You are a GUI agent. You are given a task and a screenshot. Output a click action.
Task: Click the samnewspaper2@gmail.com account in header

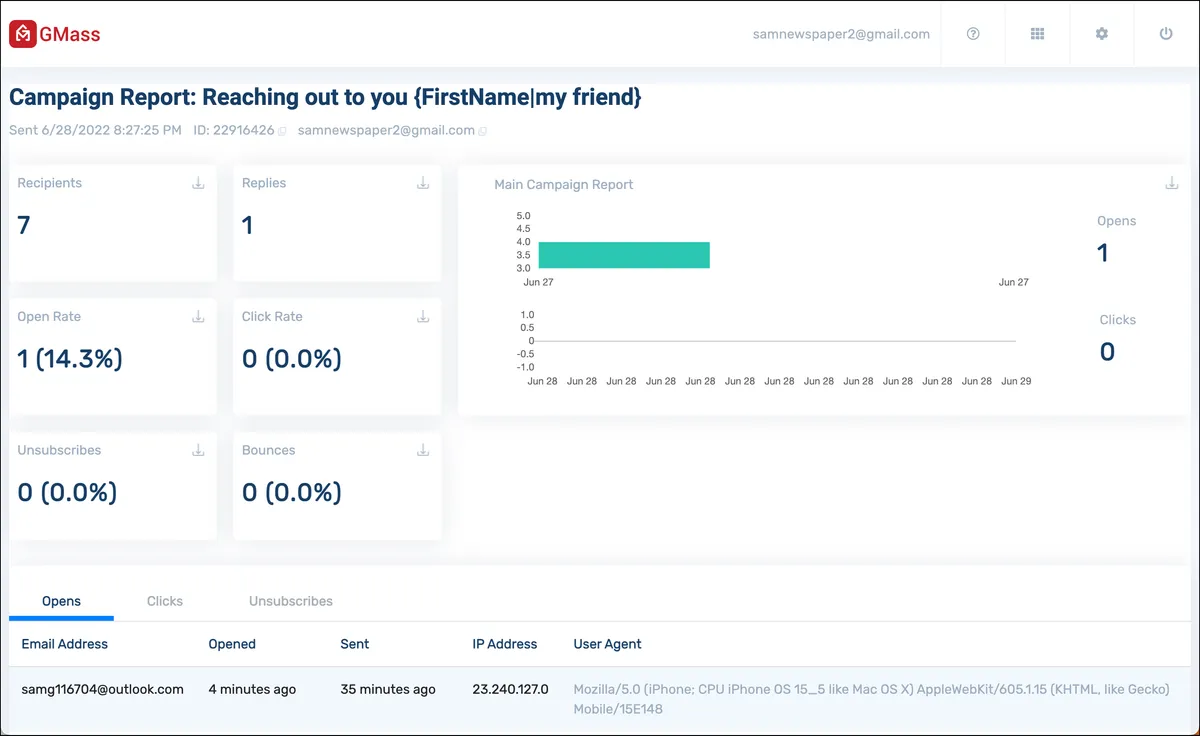point(841,34)
